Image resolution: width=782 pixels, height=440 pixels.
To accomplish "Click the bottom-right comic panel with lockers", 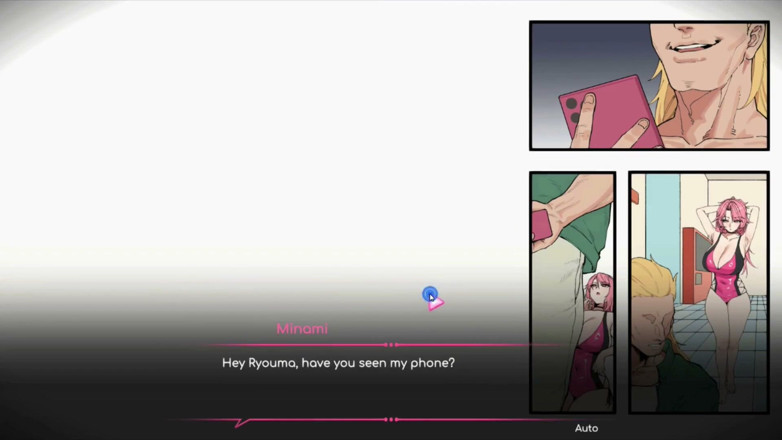I will (699, 292).
